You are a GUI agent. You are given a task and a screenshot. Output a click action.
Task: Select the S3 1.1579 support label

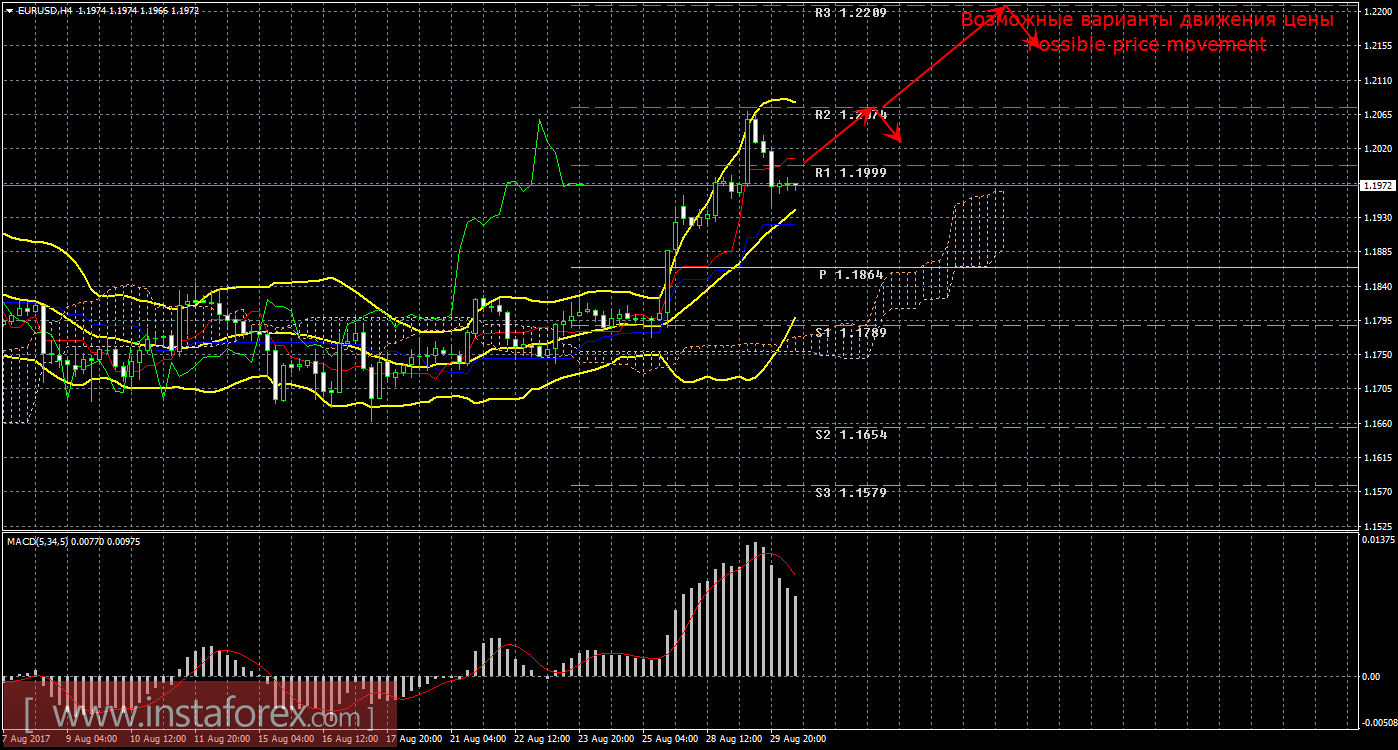pos(850,493)
